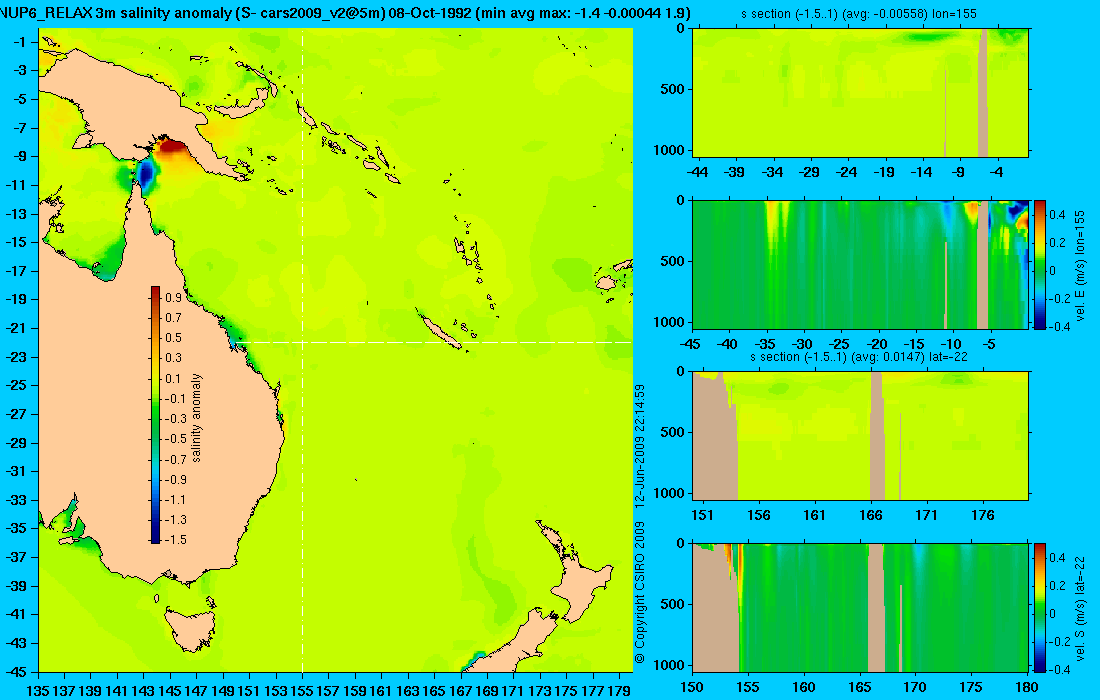Click the -0.3 tick on salinity colorbar

[x=175, y=419]
